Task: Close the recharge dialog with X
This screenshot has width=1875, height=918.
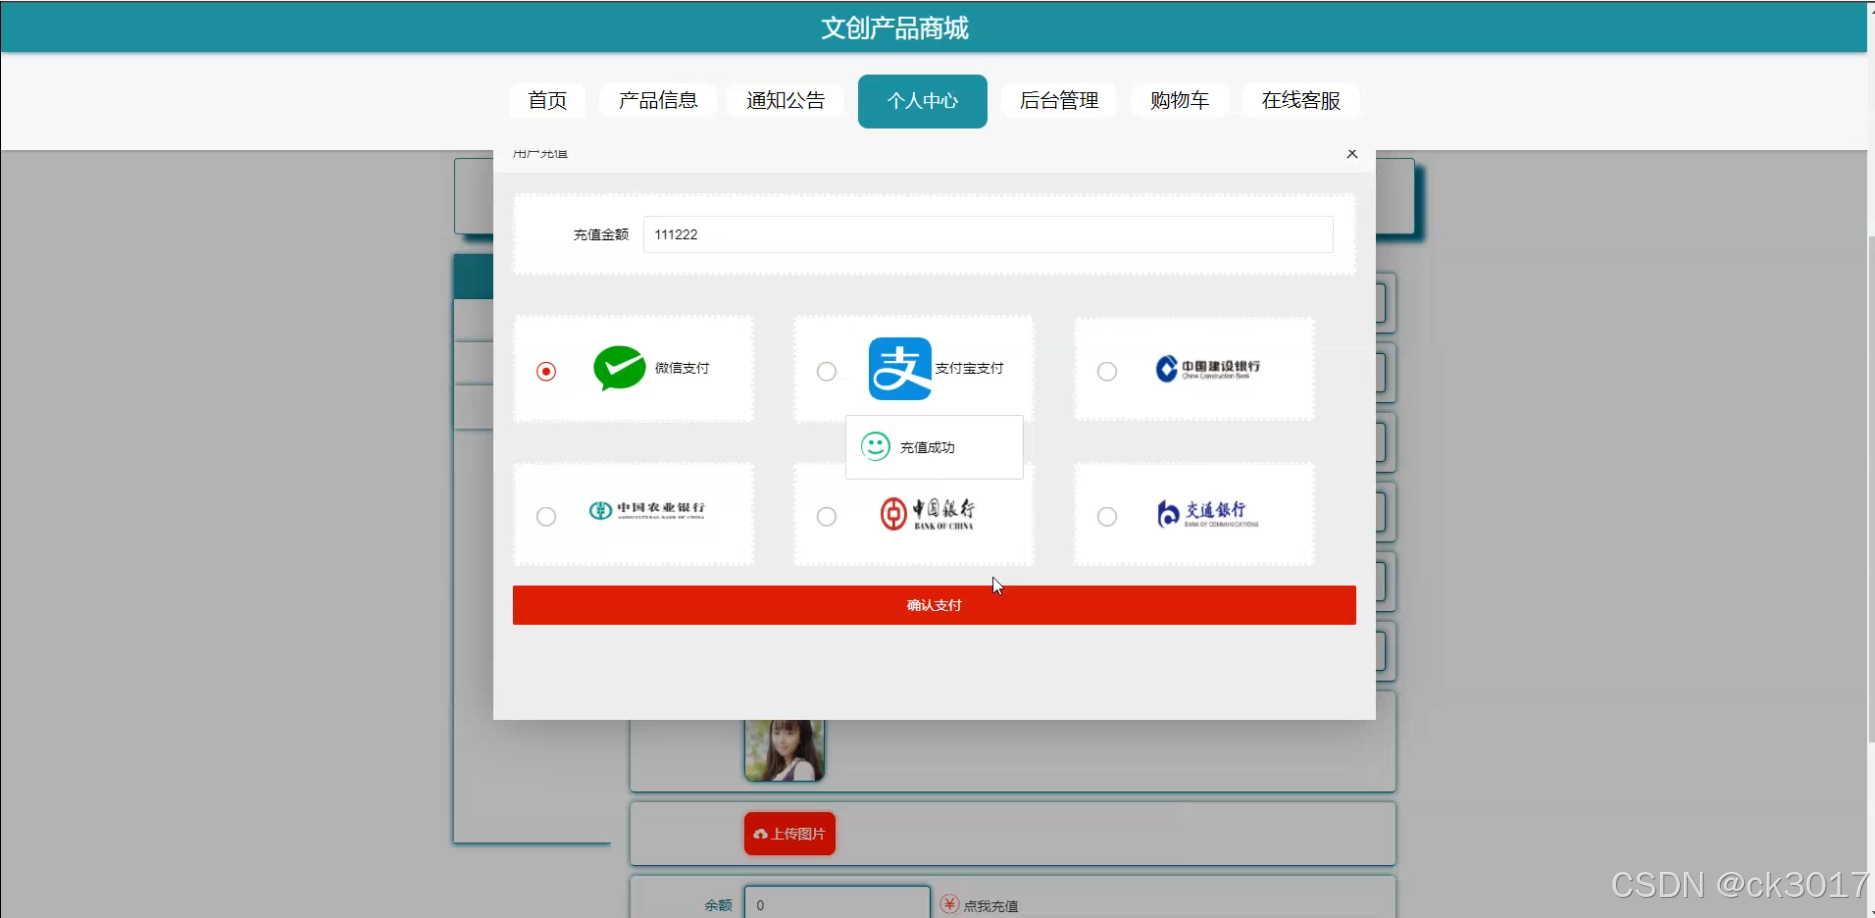Action: [x=1352, y=154]
